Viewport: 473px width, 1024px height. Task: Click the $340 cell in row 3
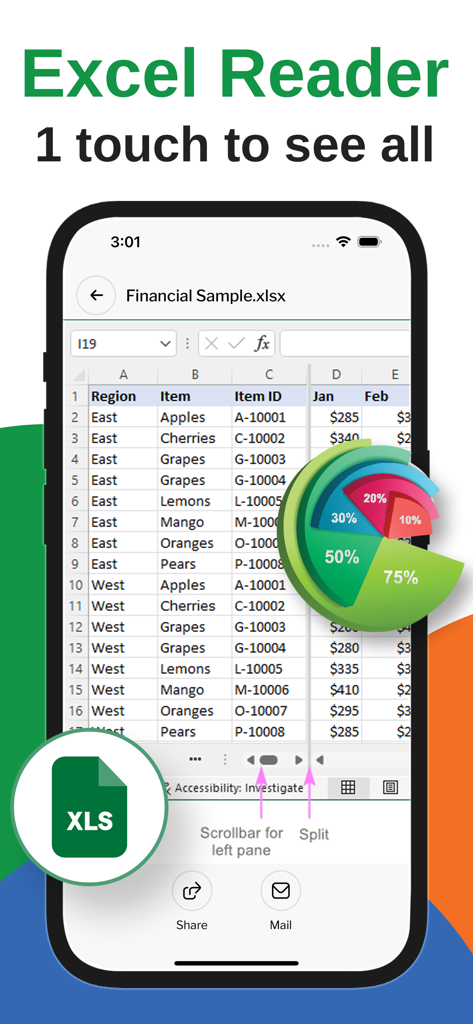(x=336, y=438)
